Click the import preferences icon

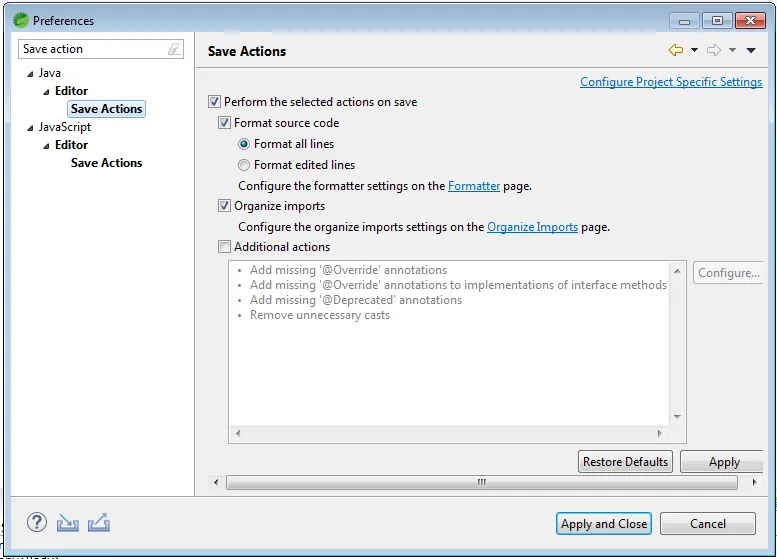[x=67, y=522]
